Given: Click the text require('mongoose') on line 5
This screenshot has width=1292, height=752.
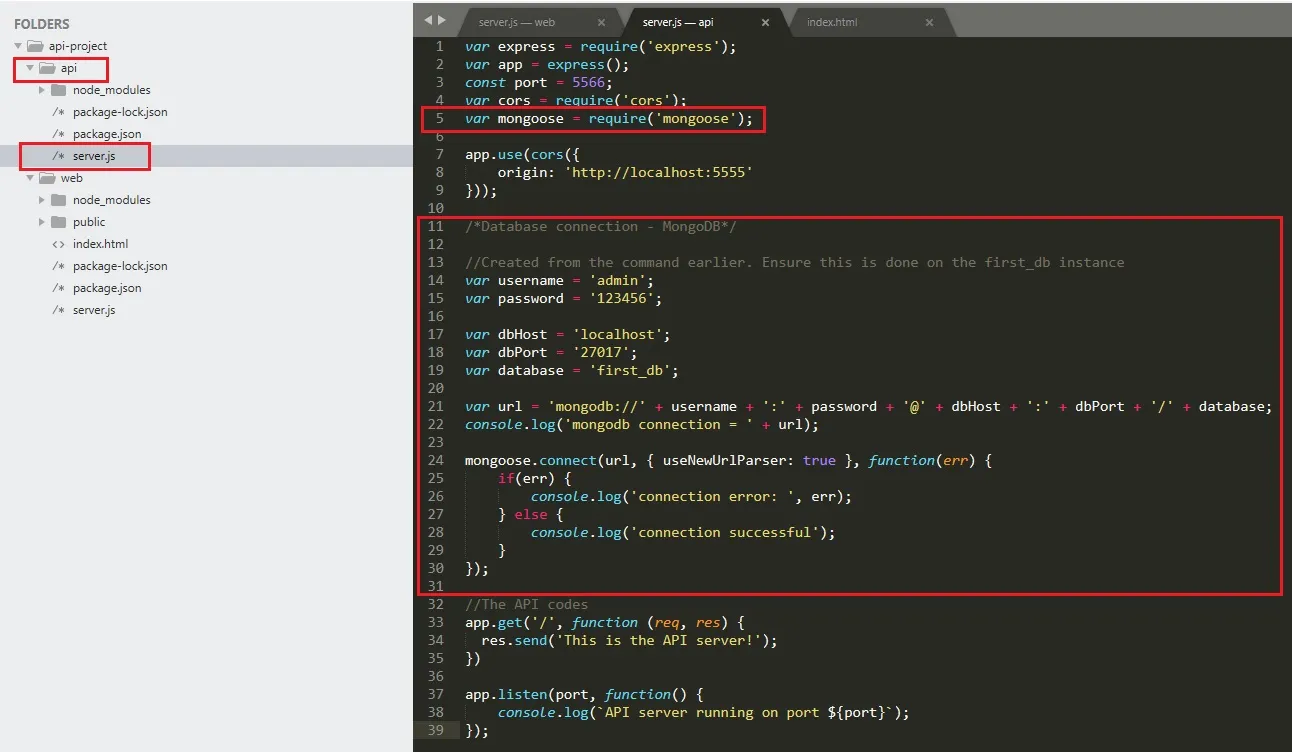Looking at the screenshot, I should (x=667, y=118).
